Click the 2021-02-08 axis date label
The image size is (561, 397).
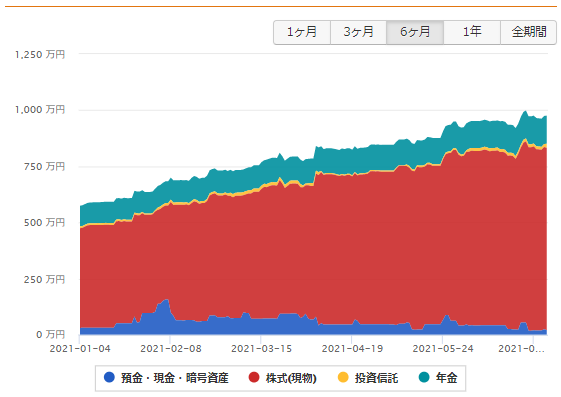coord(171,349)
